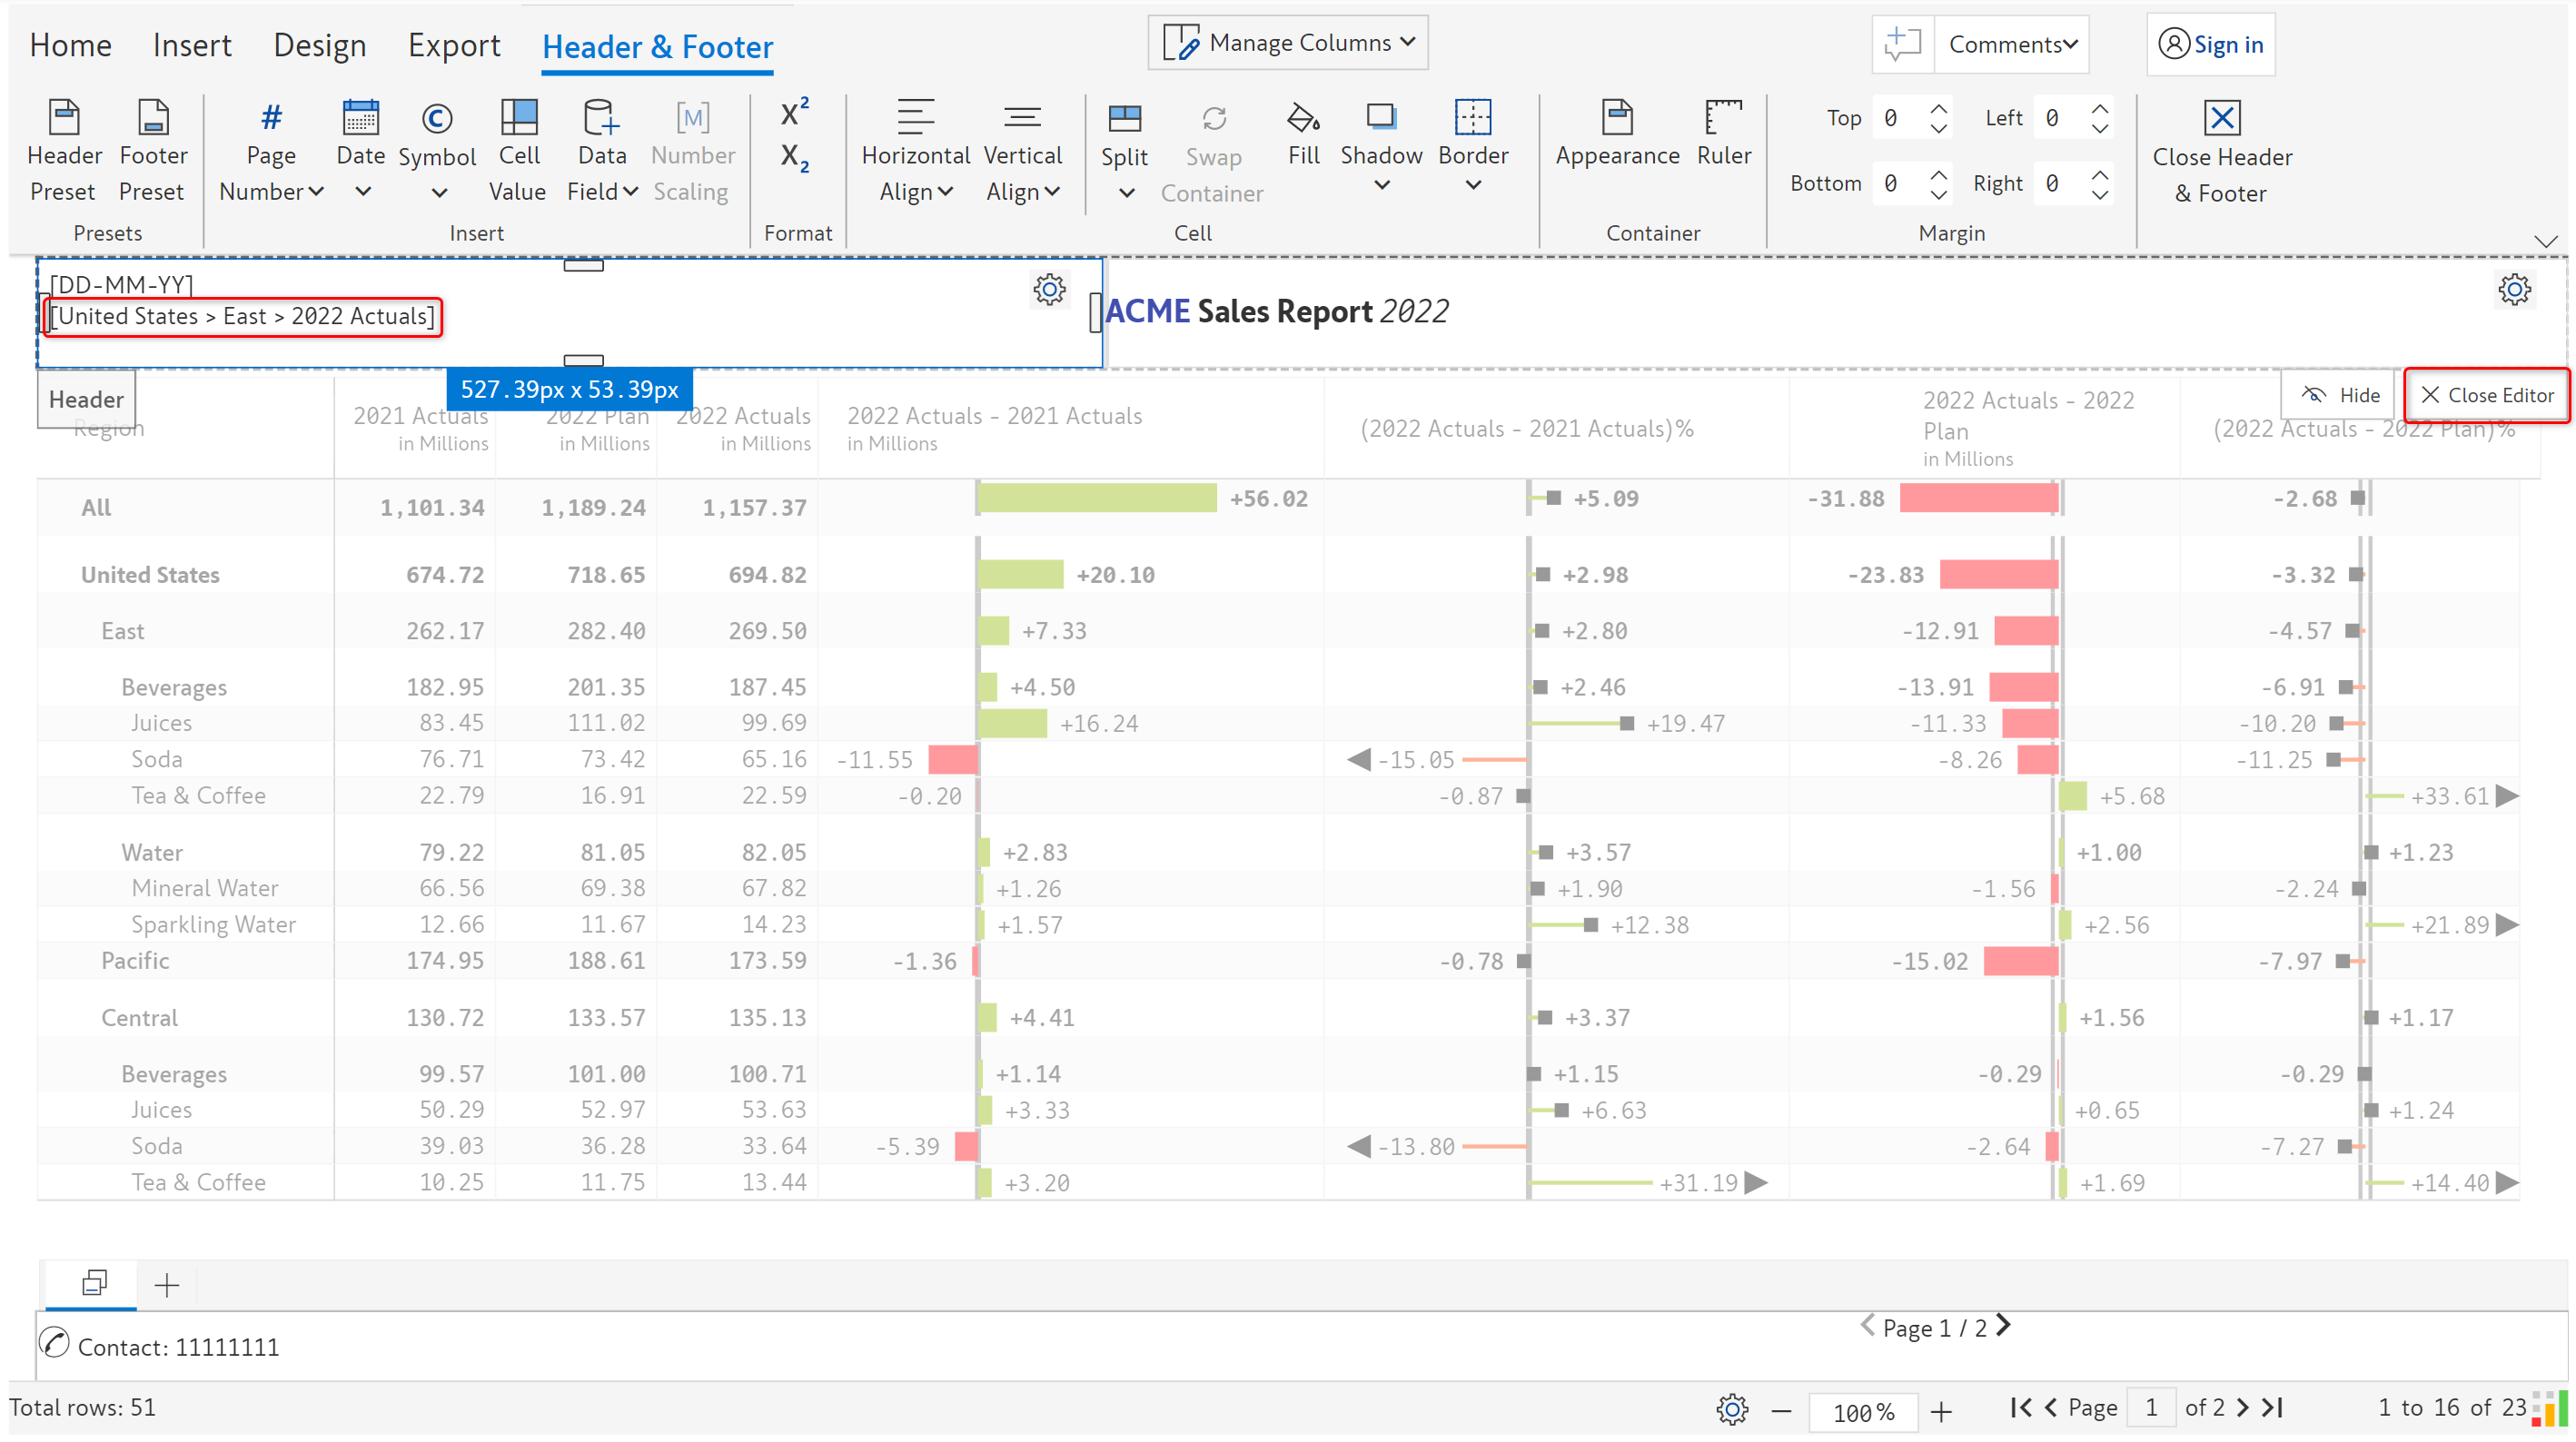
Task: Hide the header using Hide button
Action: point(2340,395)
